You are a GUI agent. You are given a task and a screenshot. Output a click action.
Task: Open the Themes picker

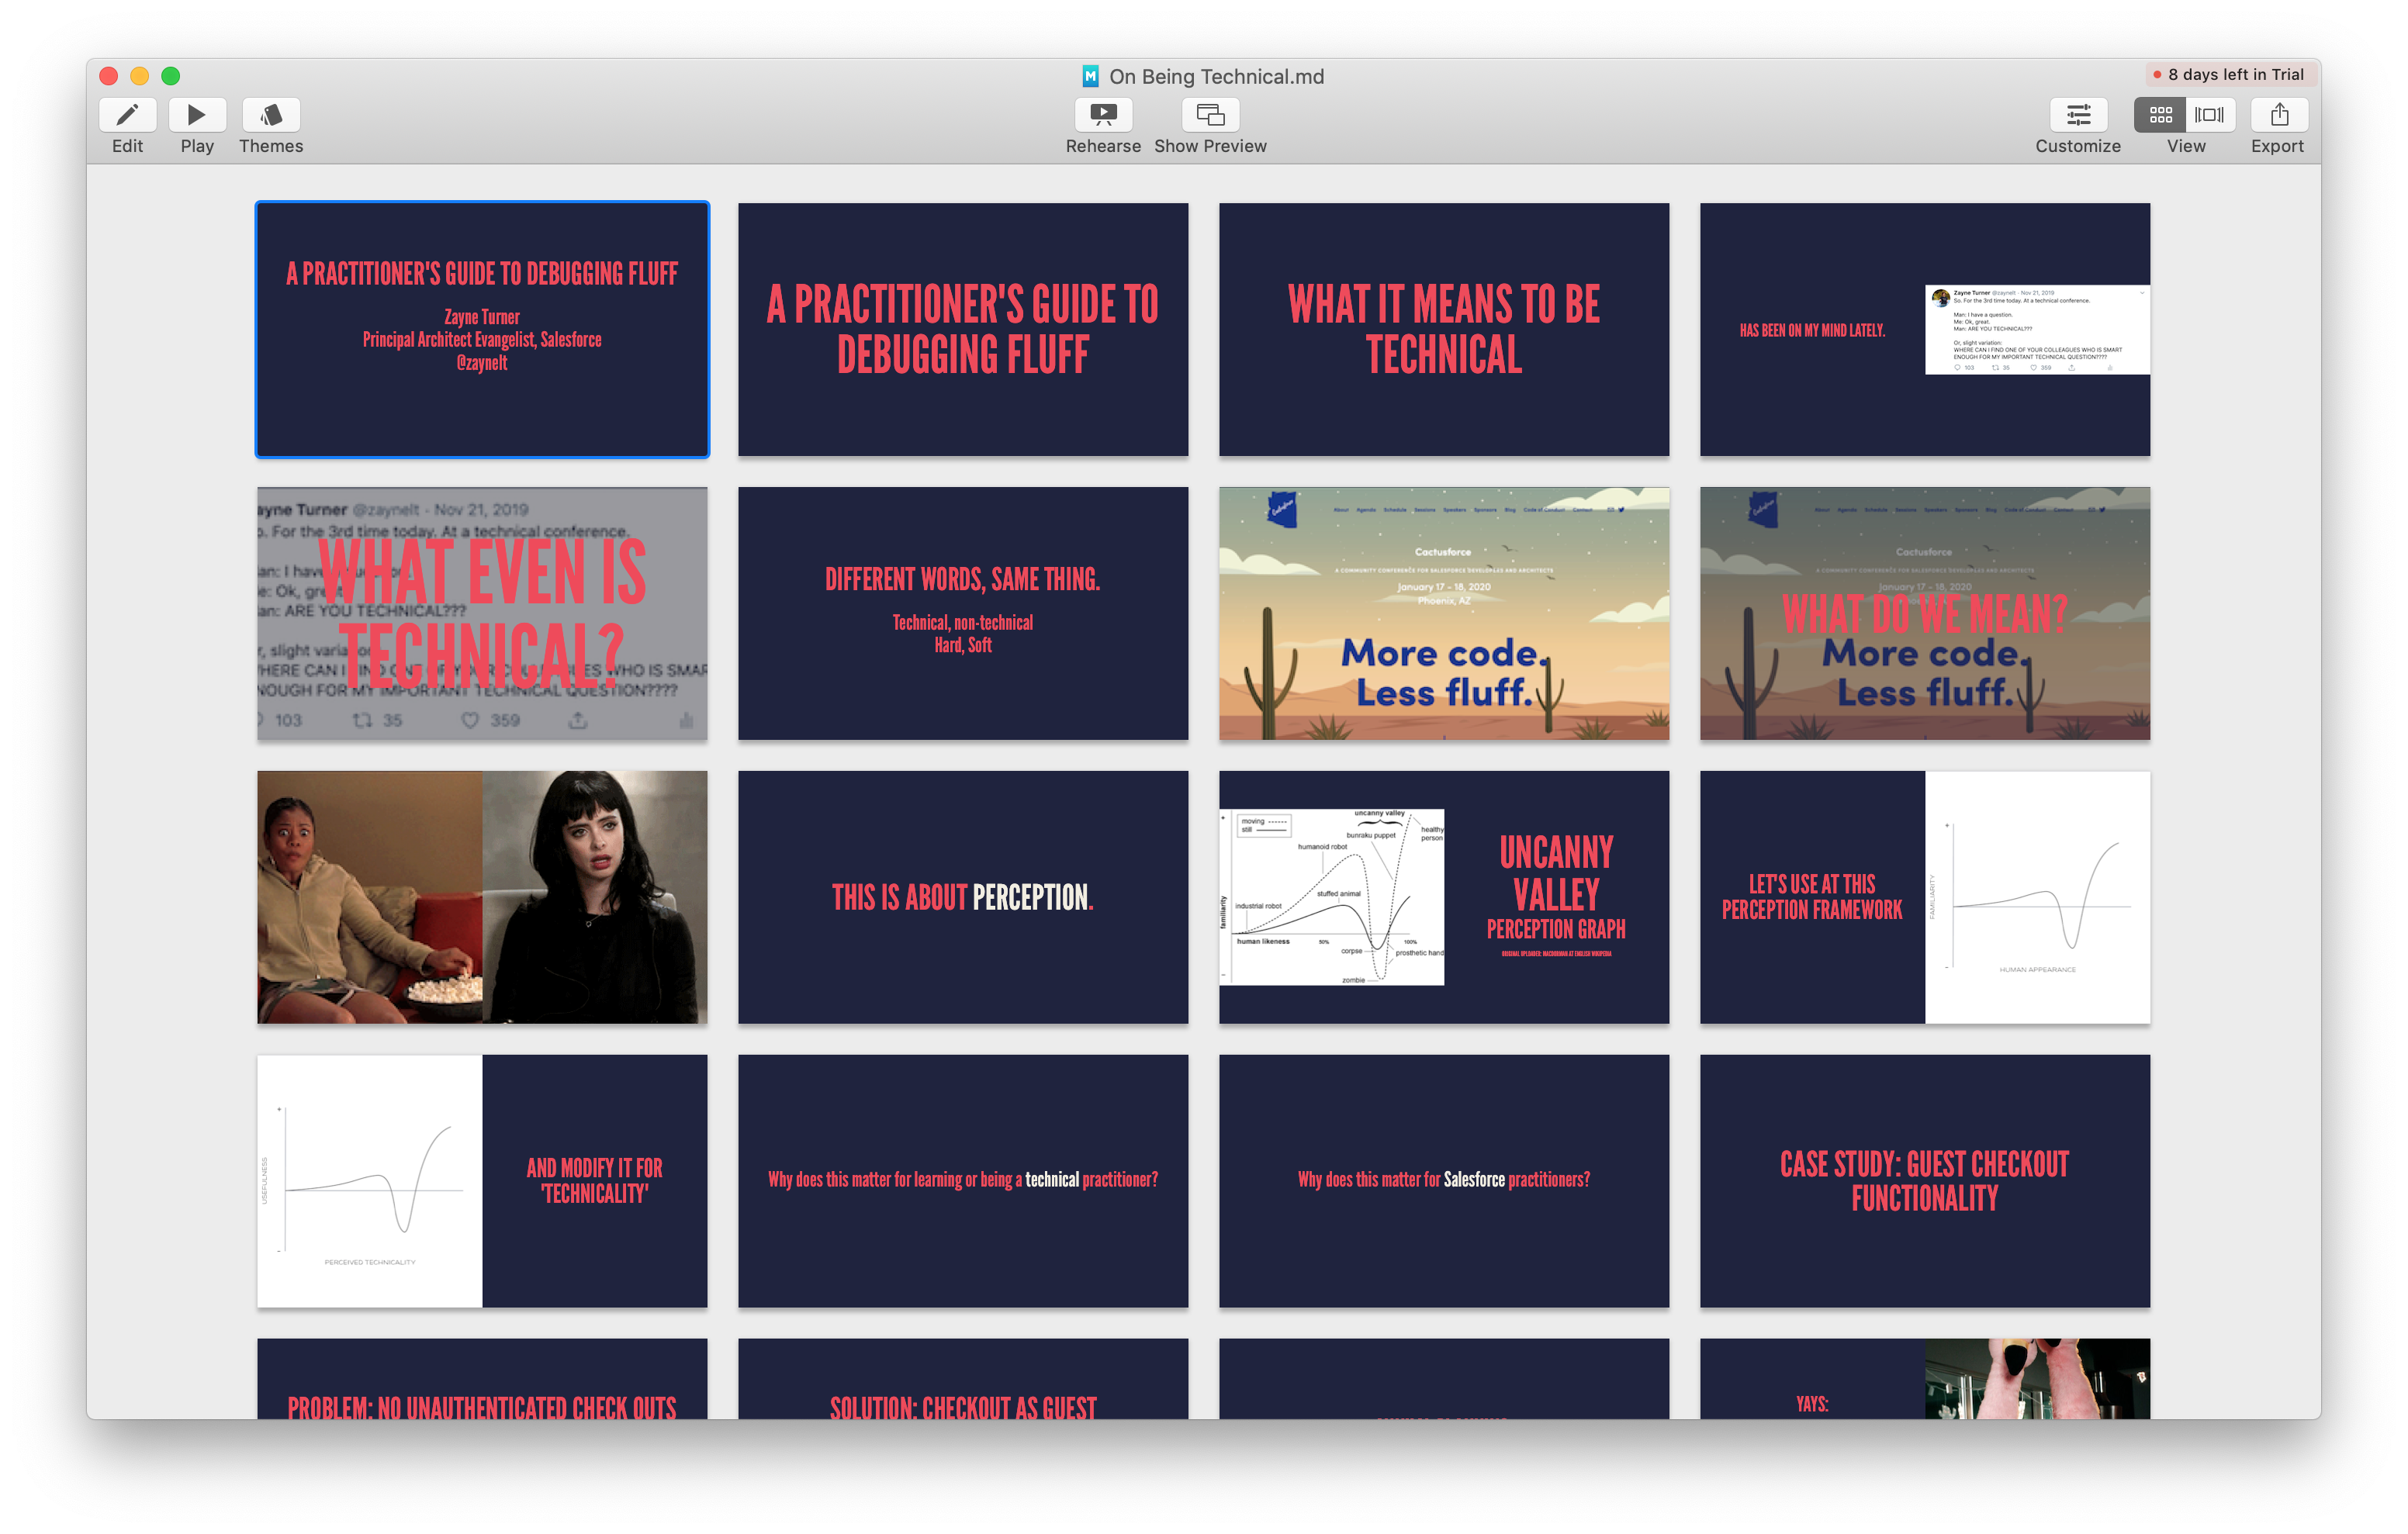click(271, 115)
